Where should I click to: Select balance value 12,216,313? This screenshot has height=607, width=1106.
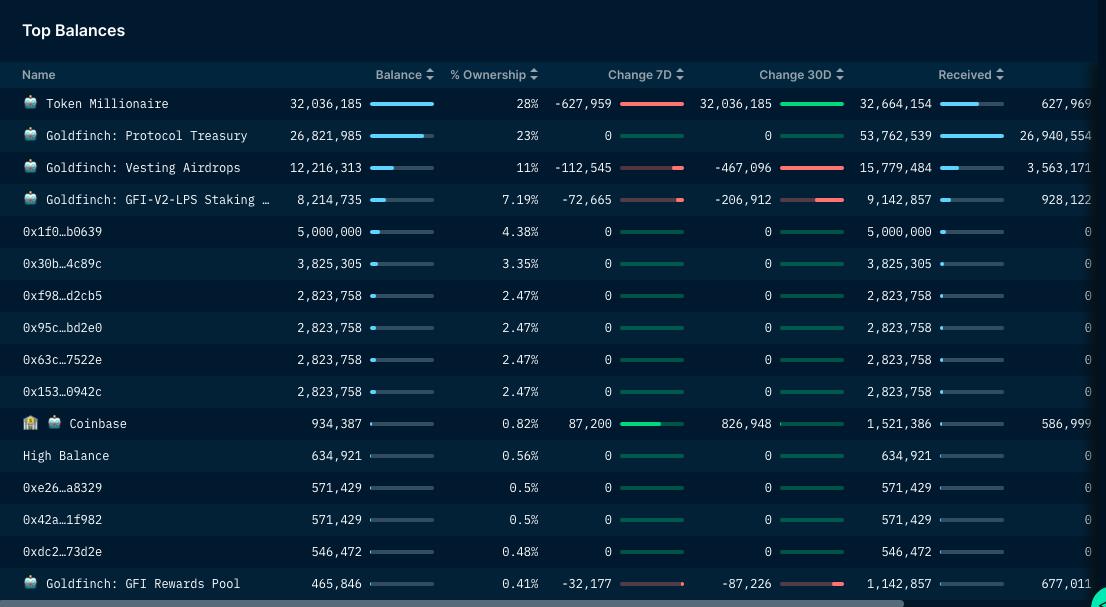[326, 168]
